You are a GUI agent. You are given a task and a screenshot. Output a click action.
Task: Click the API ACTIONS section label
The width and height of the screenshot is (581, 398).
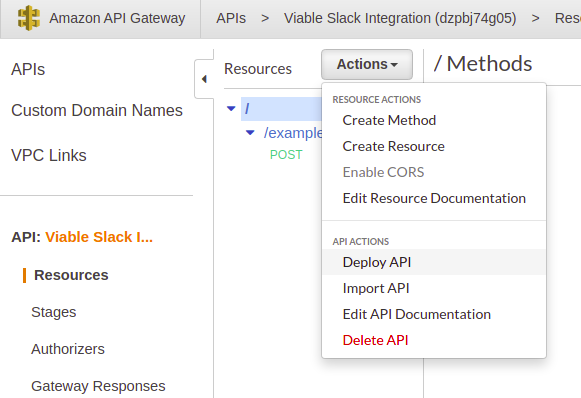[x=361, y=242]
